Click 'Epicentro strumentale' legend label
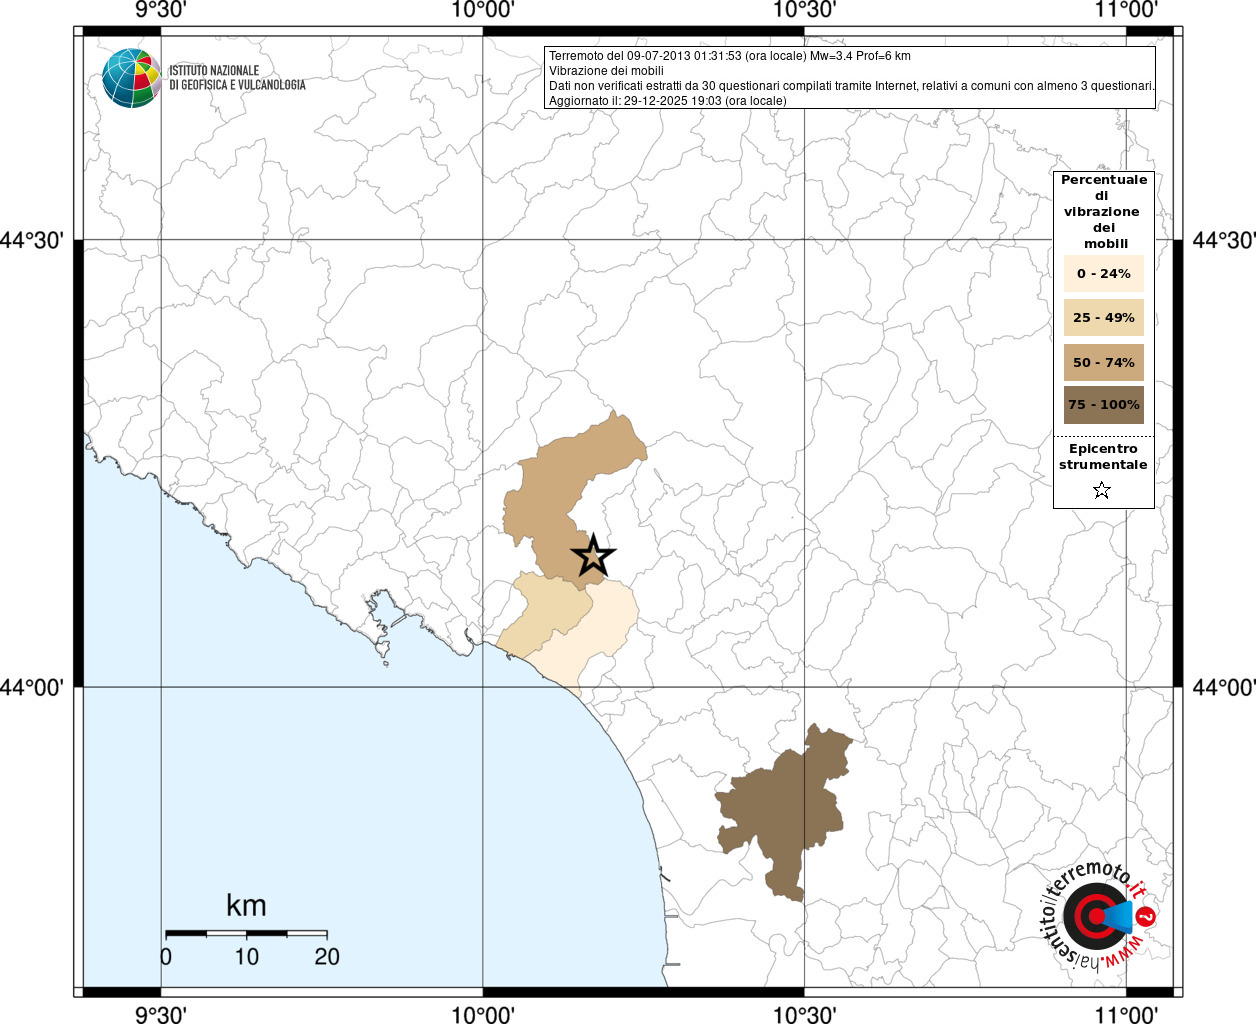 pyautogui.click(x=1103, y=457)
